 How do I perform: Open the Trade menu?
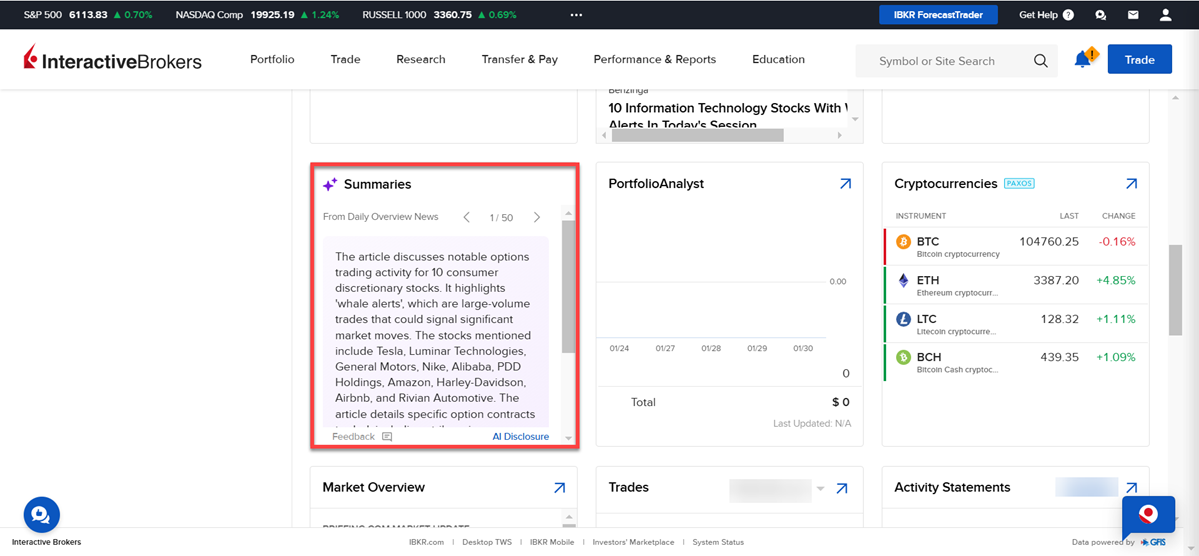click(x=346, y=59)
